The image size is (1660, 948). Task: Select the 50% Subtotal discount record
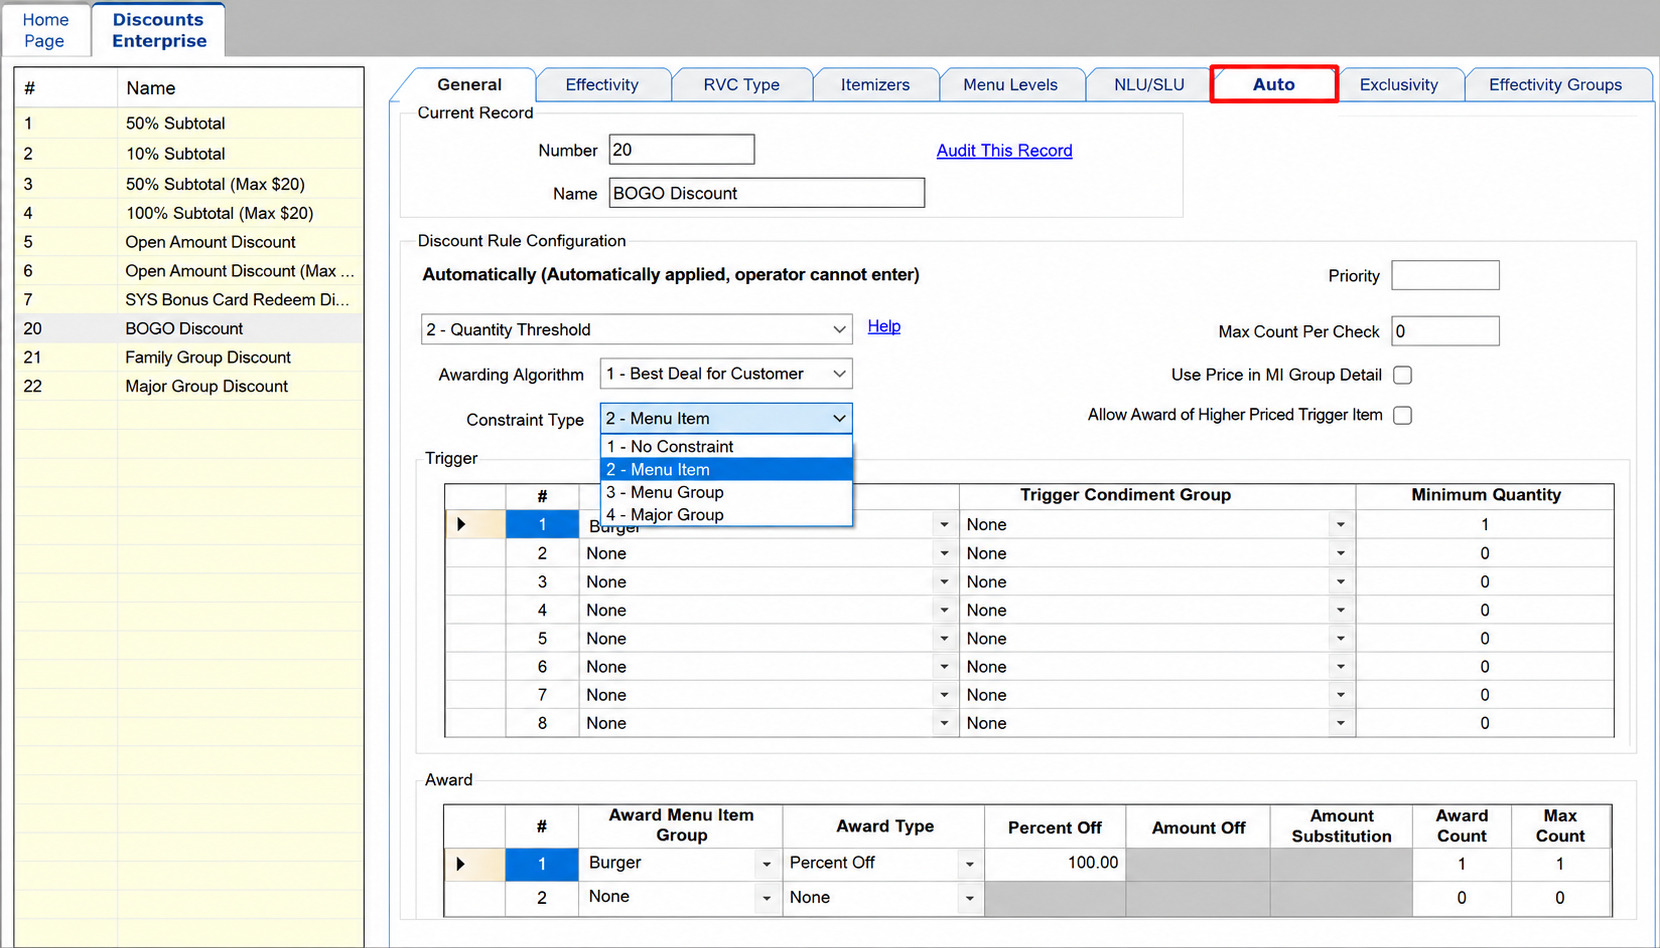click(x=189, y=123)
